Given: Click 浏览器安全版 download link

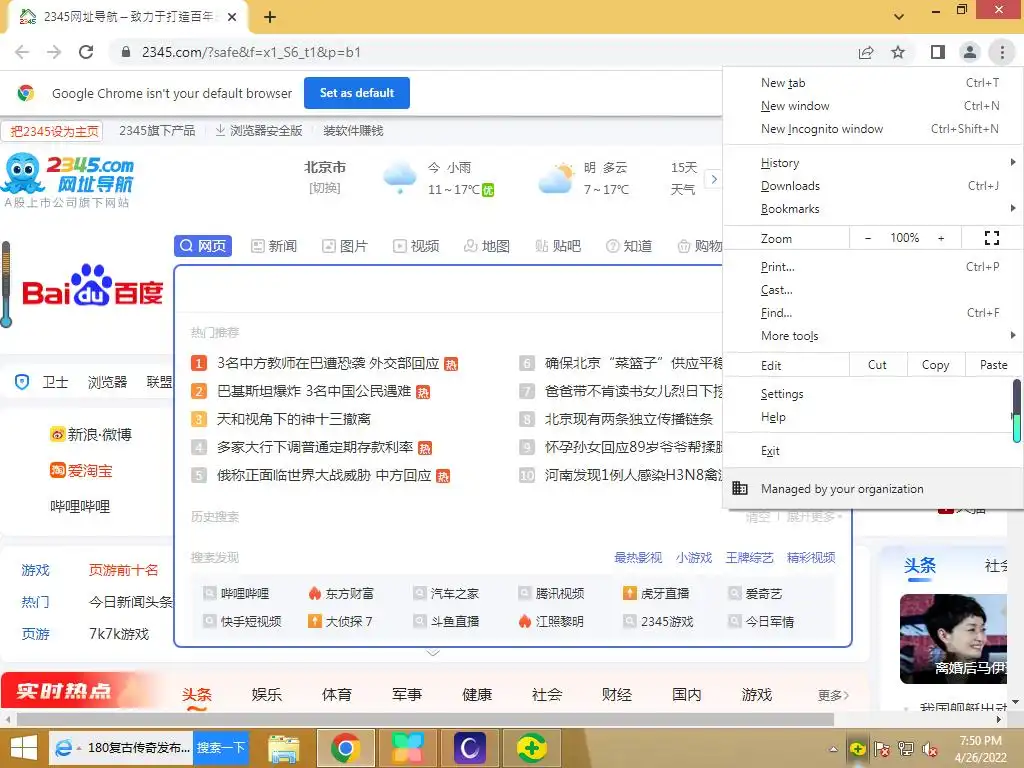Looking at the screenshot, I should [x=259, y=131].
